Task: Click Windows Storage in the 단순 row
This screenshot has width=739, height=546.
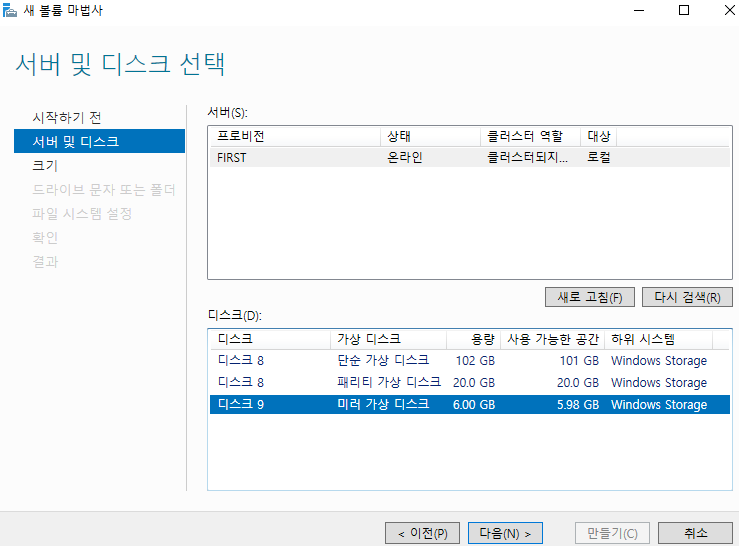Action: (x=659, y=361)
